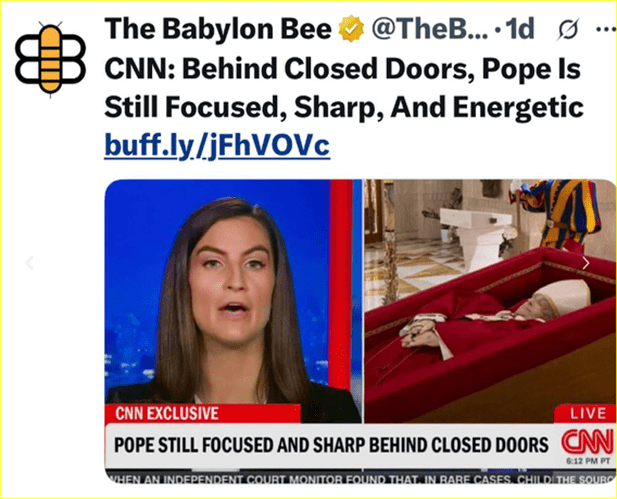Image resolution: width=617 pixels, height=499 pixels.
Task: Click the gold verified badge
Action: click(x=351, y=28)
